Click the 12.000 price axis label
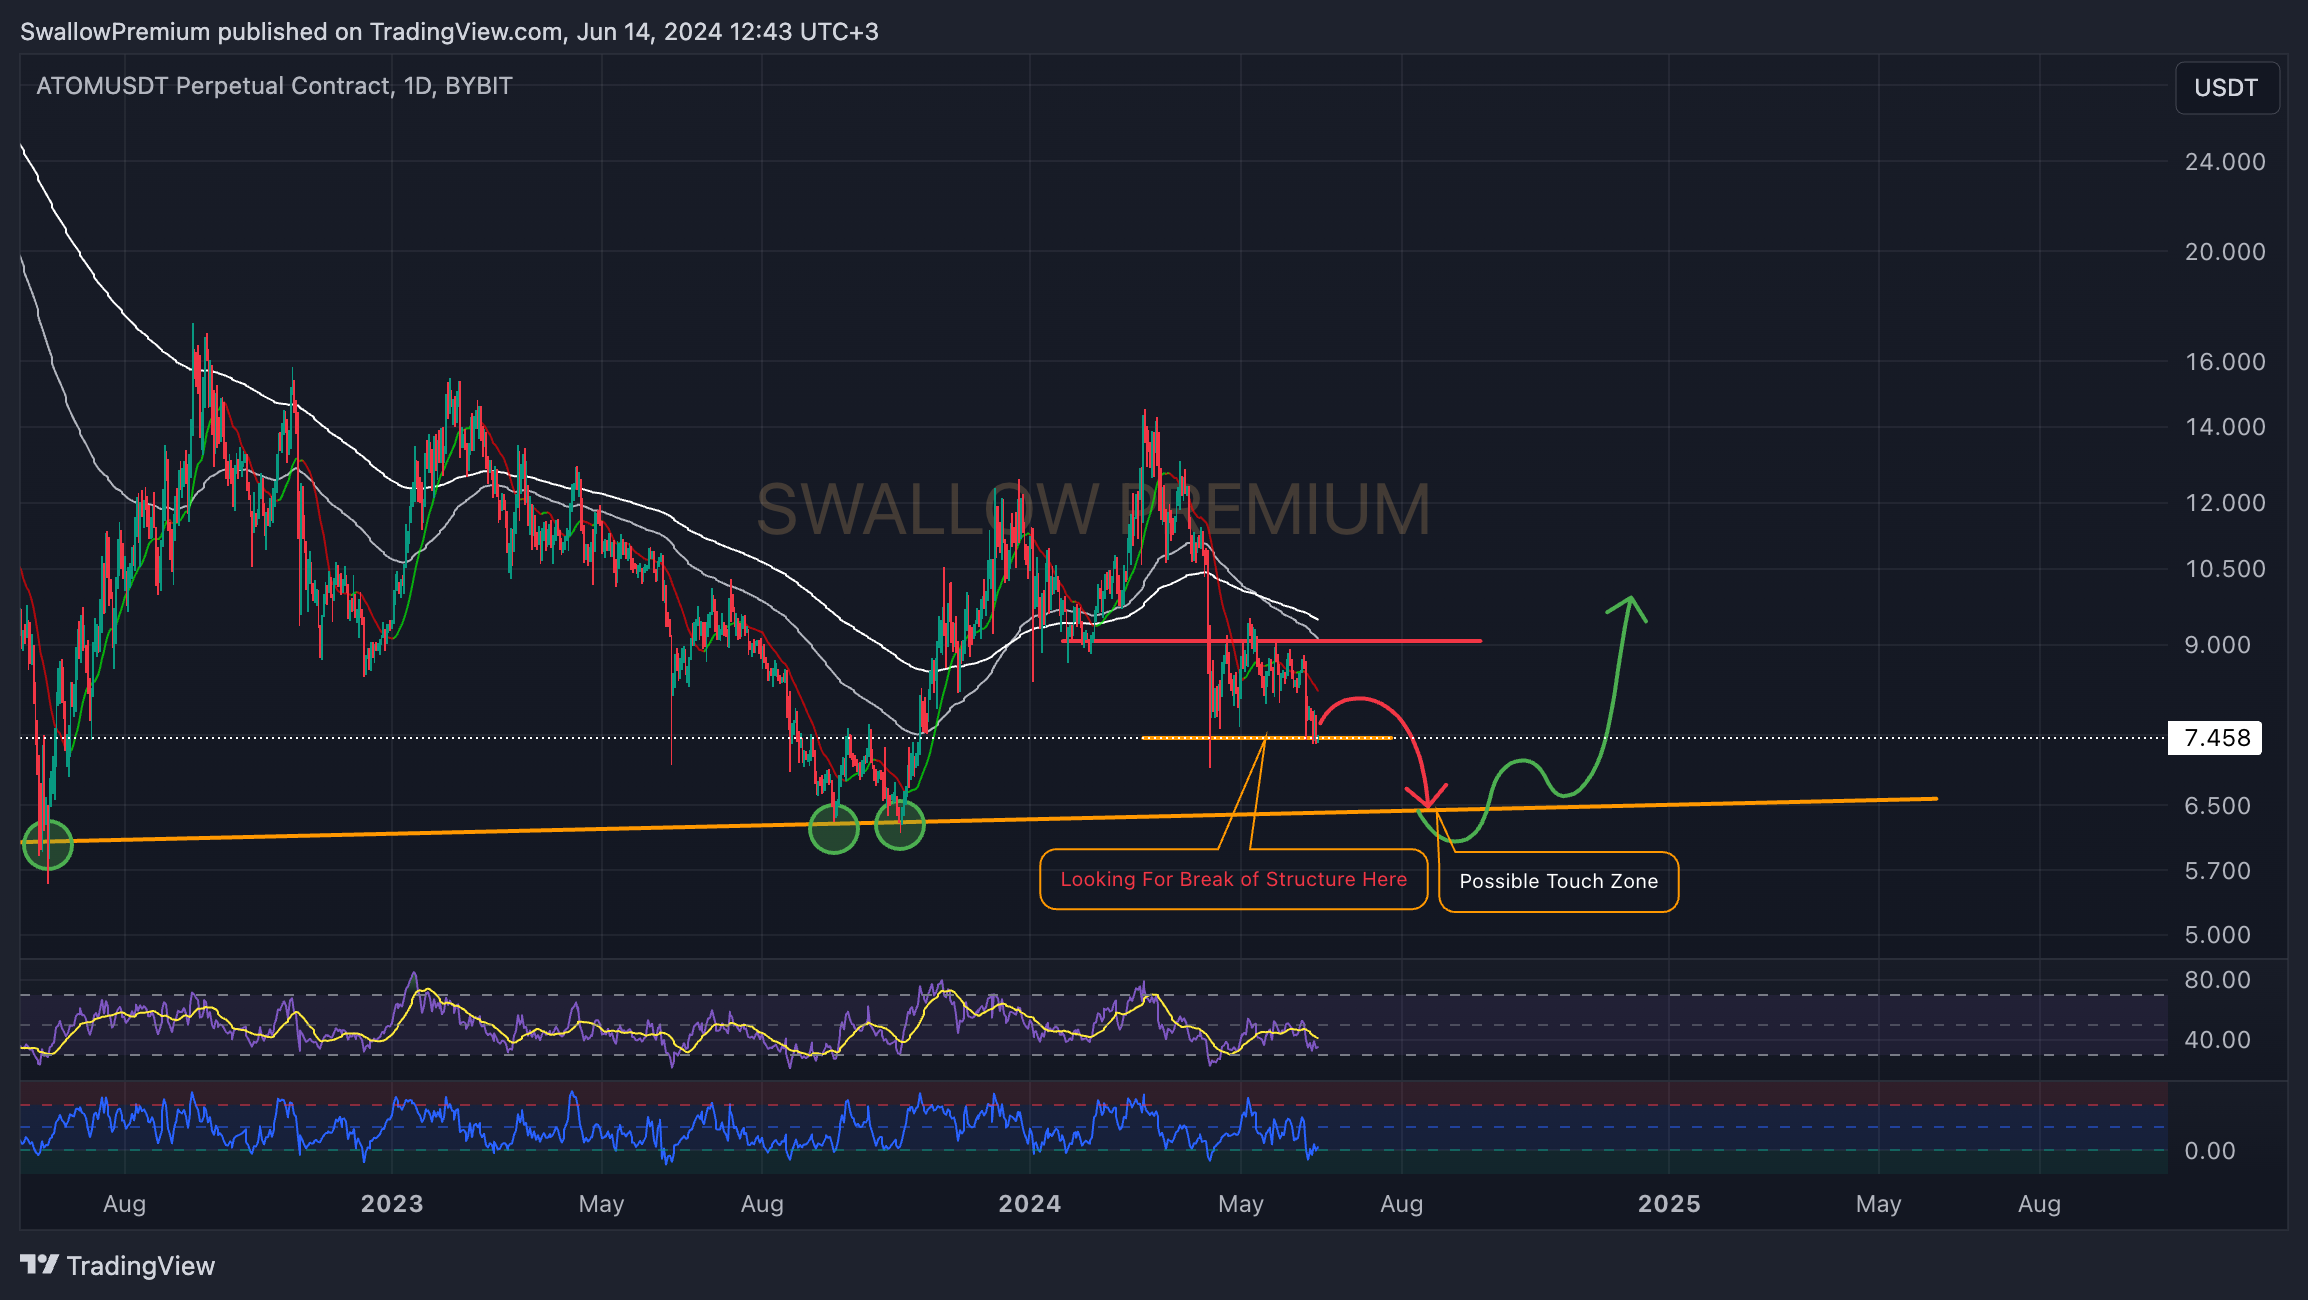Viewport: 2308px width, 1300px height. tap(2225, 503)
